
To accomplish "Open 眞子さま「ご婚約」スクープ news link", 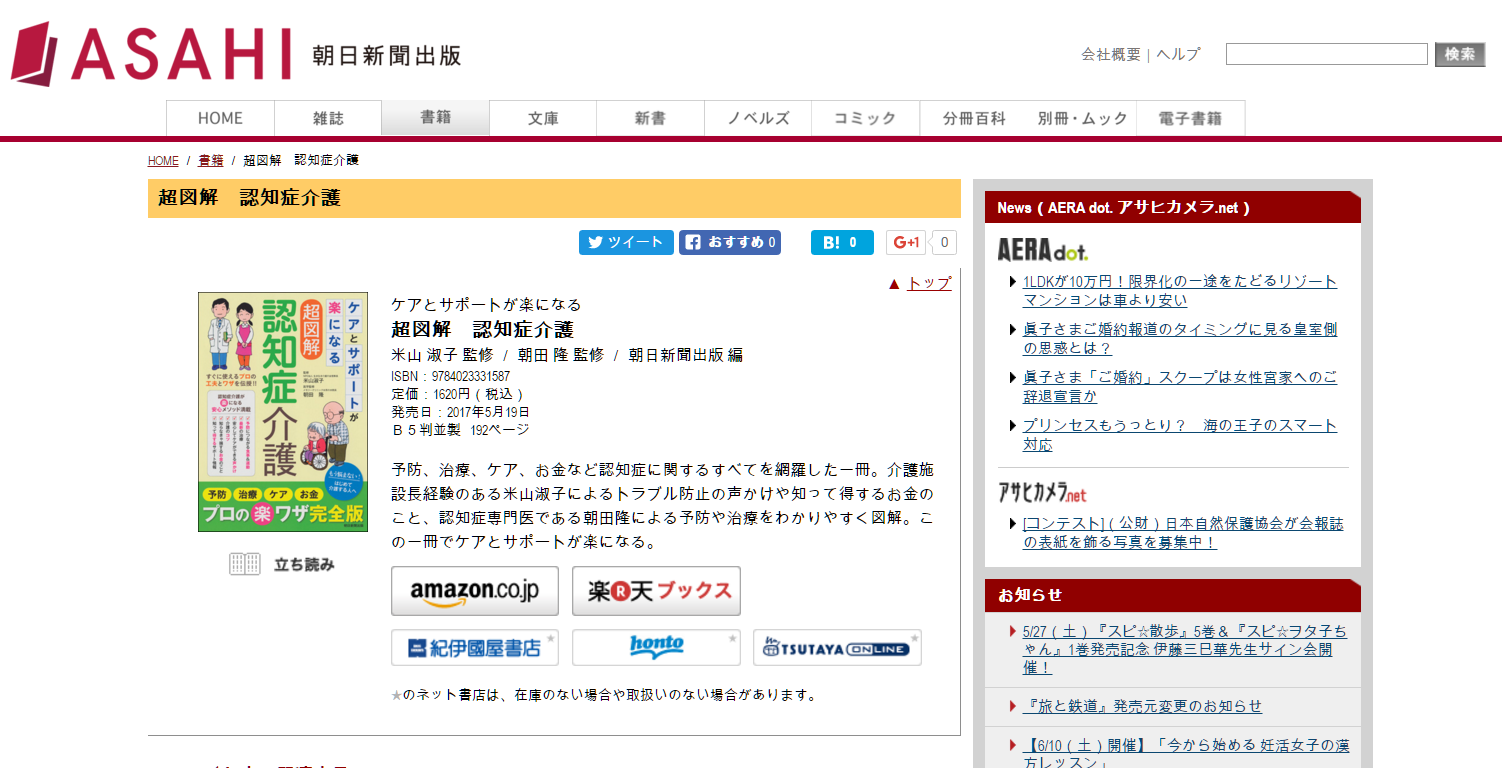I will click(x=1180, y=387).
